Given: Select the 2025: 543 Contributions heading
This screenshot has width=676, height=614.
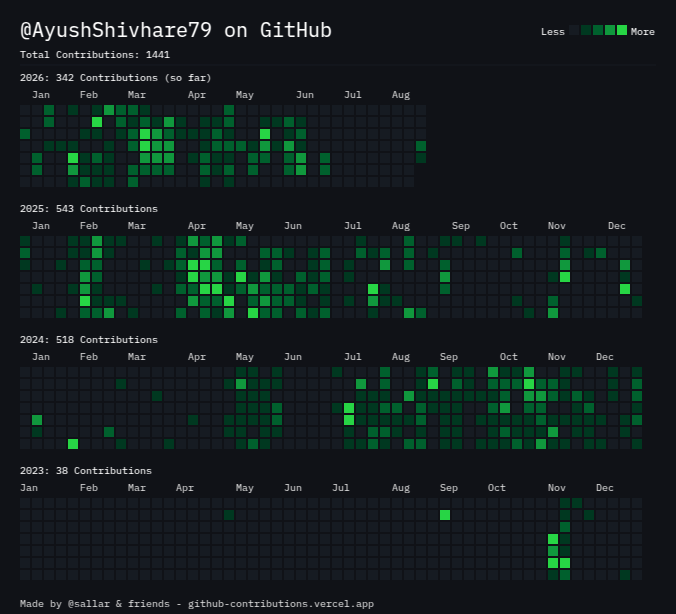Looking at the screenshot, I should [x=89, y=209].
